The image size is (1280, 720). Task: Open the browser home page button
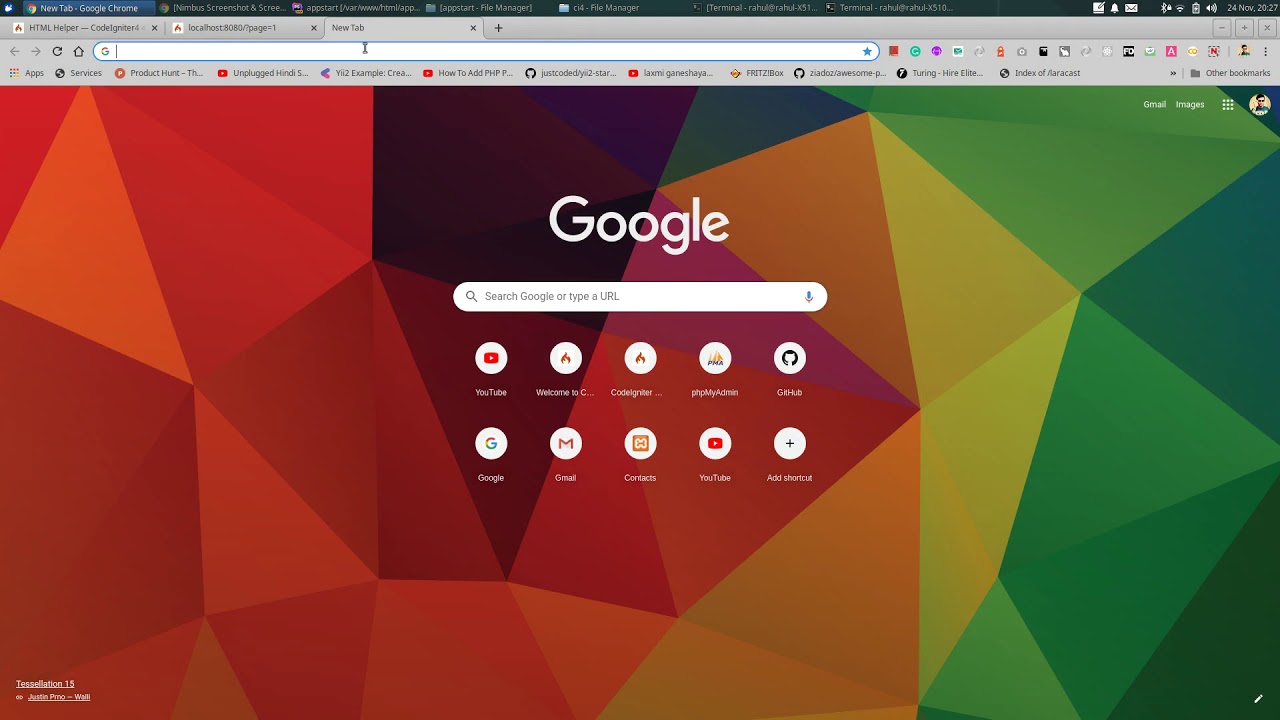coord(79,51)
